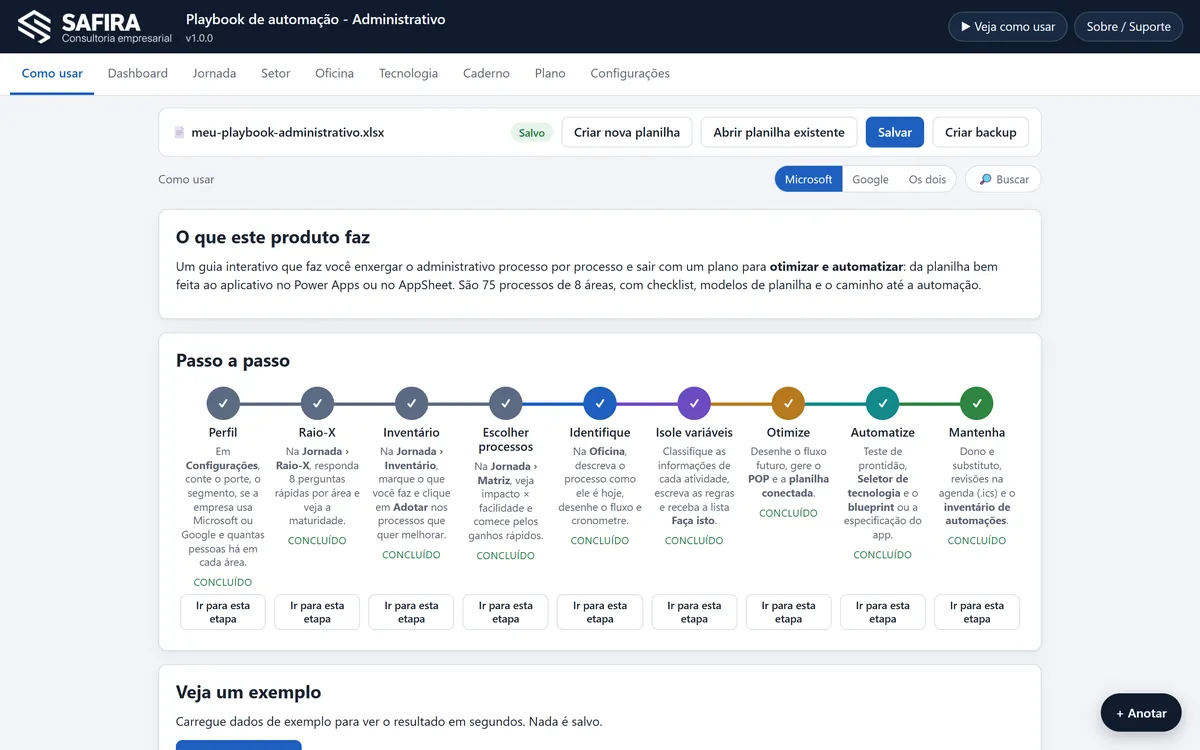Screen dimensions: 1200x750
Task: Click Criar nova planilha
Action: click(627, 132)
